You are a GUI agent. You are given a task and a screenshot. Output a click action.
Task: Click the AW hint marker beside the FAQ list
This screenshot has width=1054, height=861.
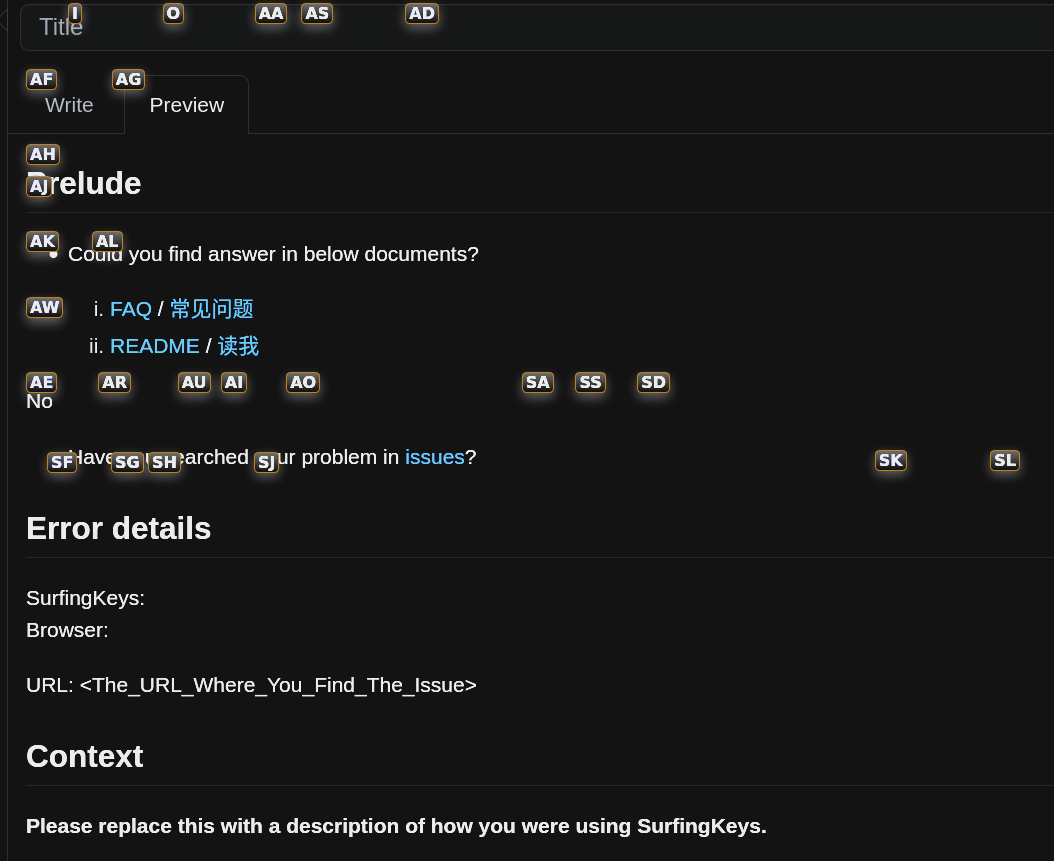coord(44,307)
